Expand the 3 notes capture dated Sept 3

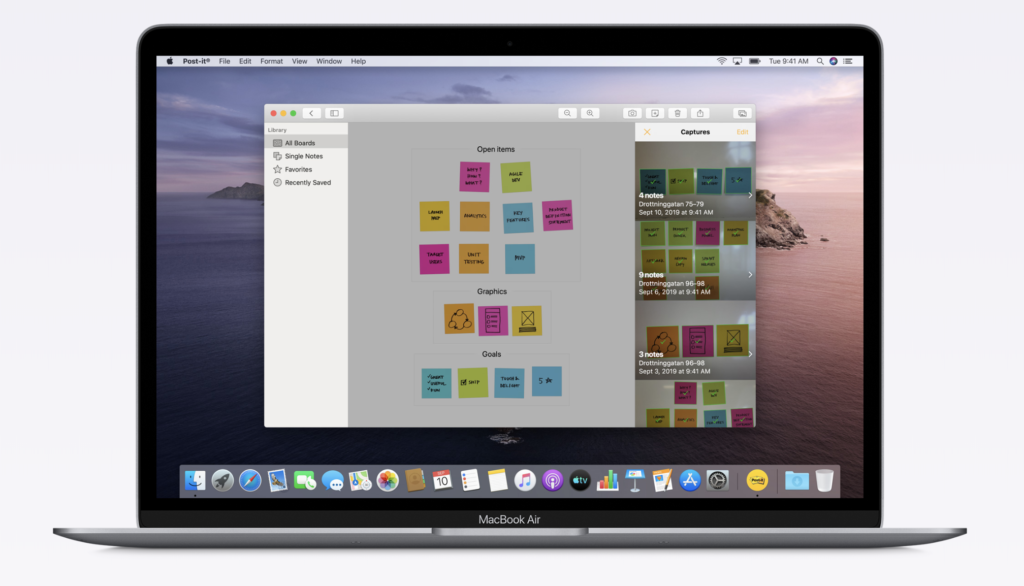(751, 353)
